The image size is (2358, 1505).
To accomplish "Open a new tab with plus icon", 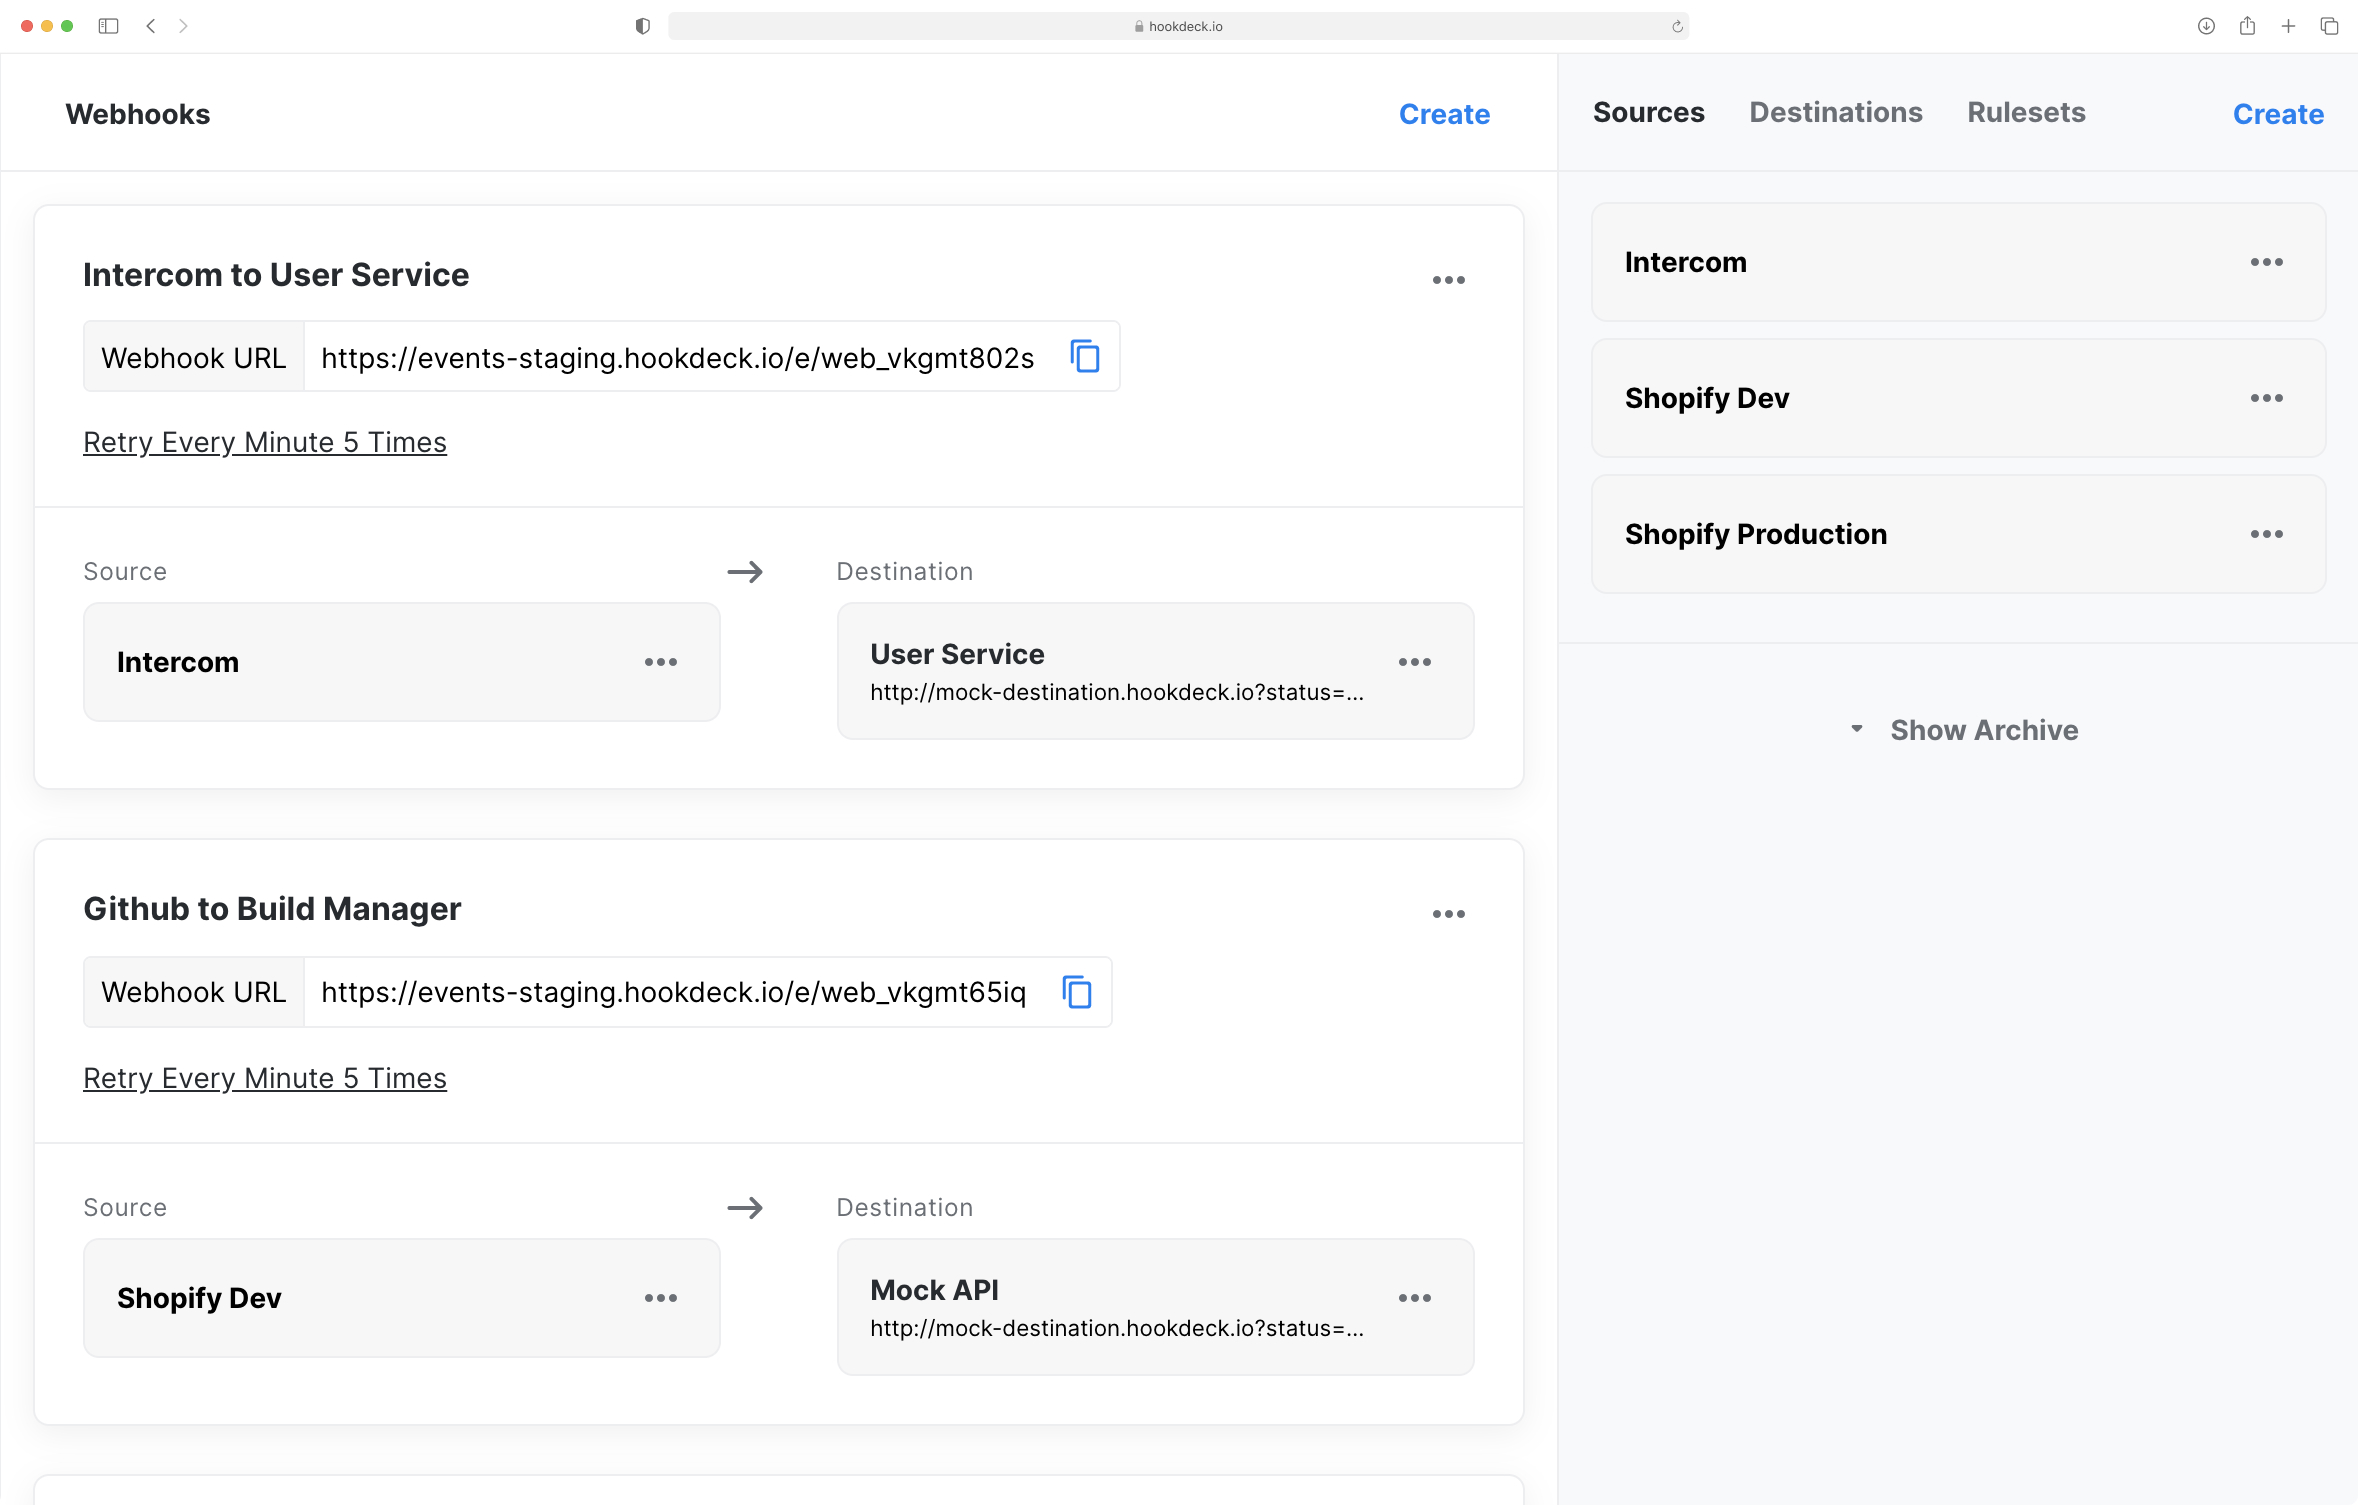I will click(x=2288, y=26).
